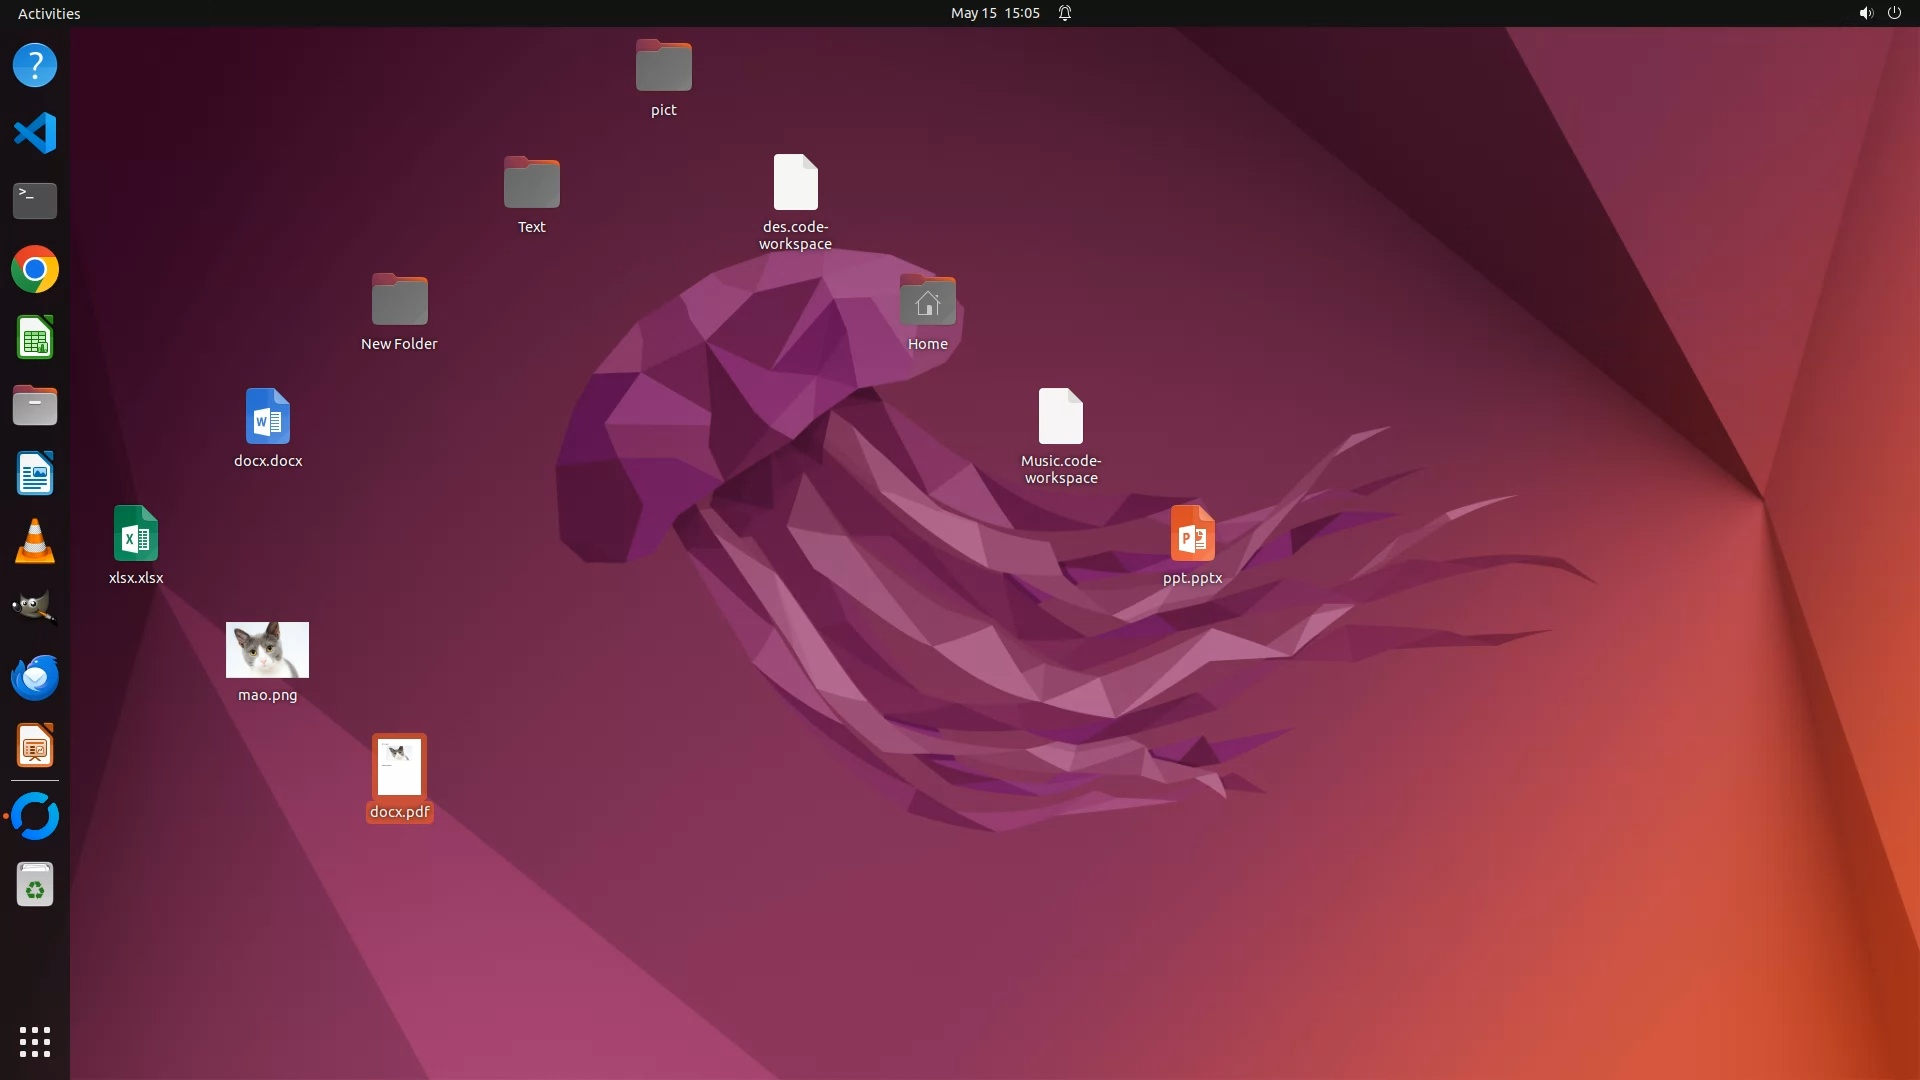Open VLC media player from the dock

pyautogui.click(x=35, y=542)
